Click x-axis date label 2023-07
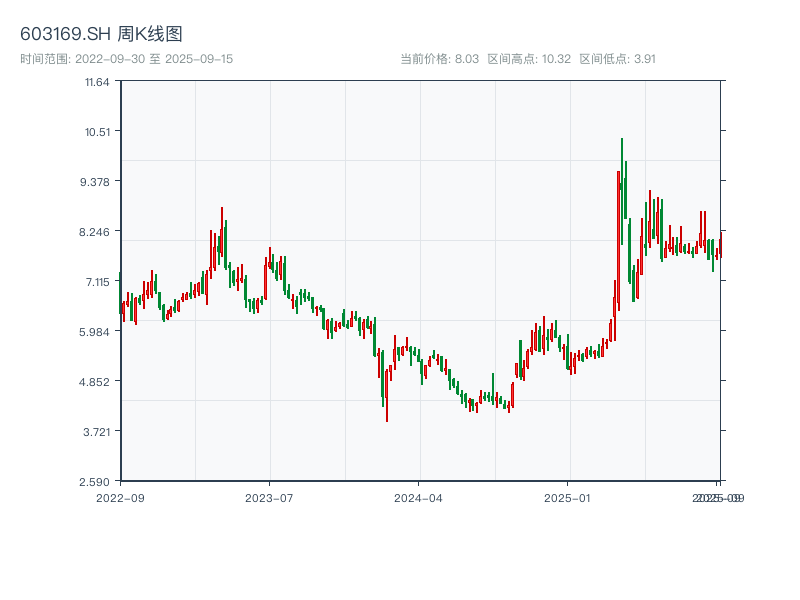 (x=269, y=498)
